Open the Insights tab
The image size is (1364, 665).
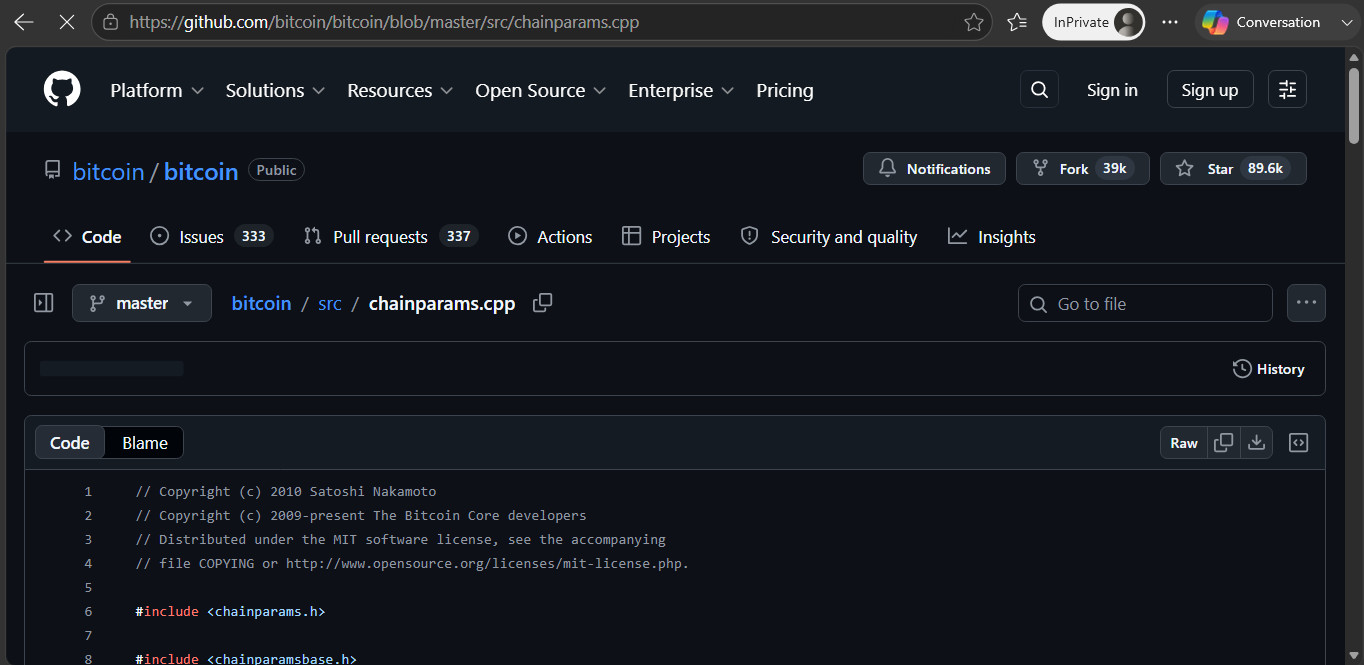992,237
